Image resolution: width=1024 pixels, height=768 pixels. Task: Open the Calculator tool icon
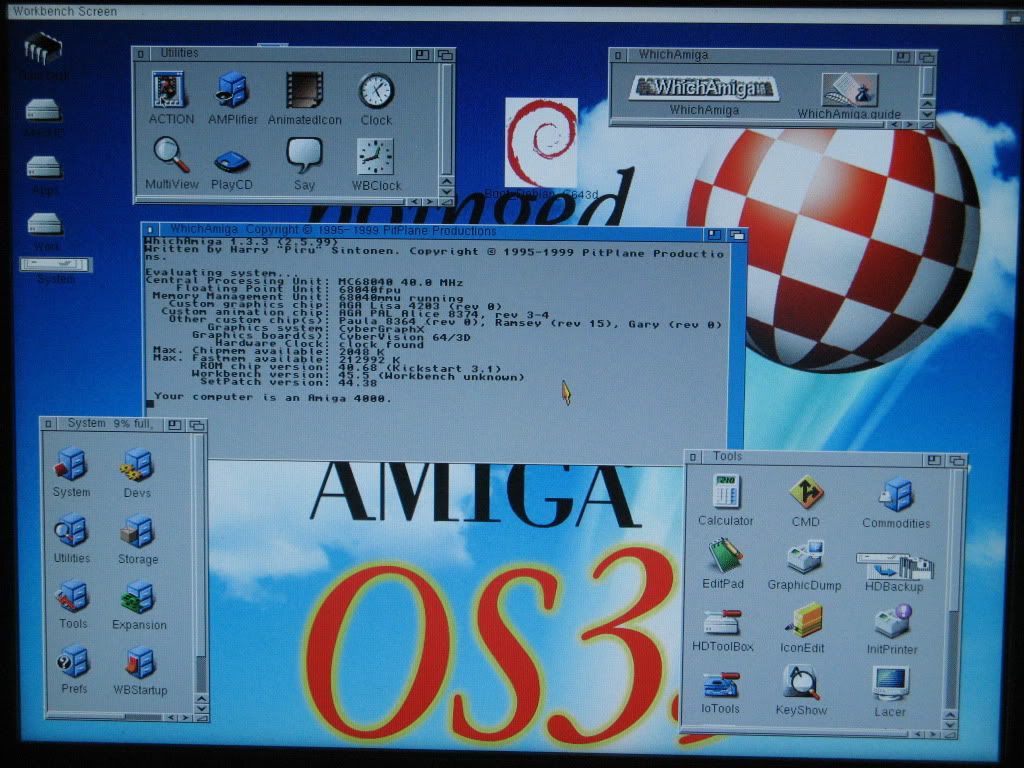pos(725,492)
